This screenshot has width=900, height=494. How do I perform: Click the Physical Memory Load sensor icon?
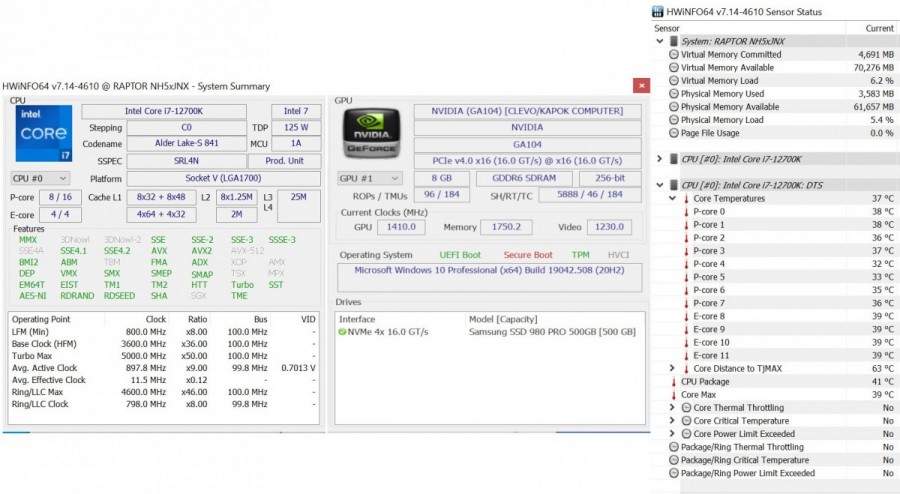coord(674,120)
